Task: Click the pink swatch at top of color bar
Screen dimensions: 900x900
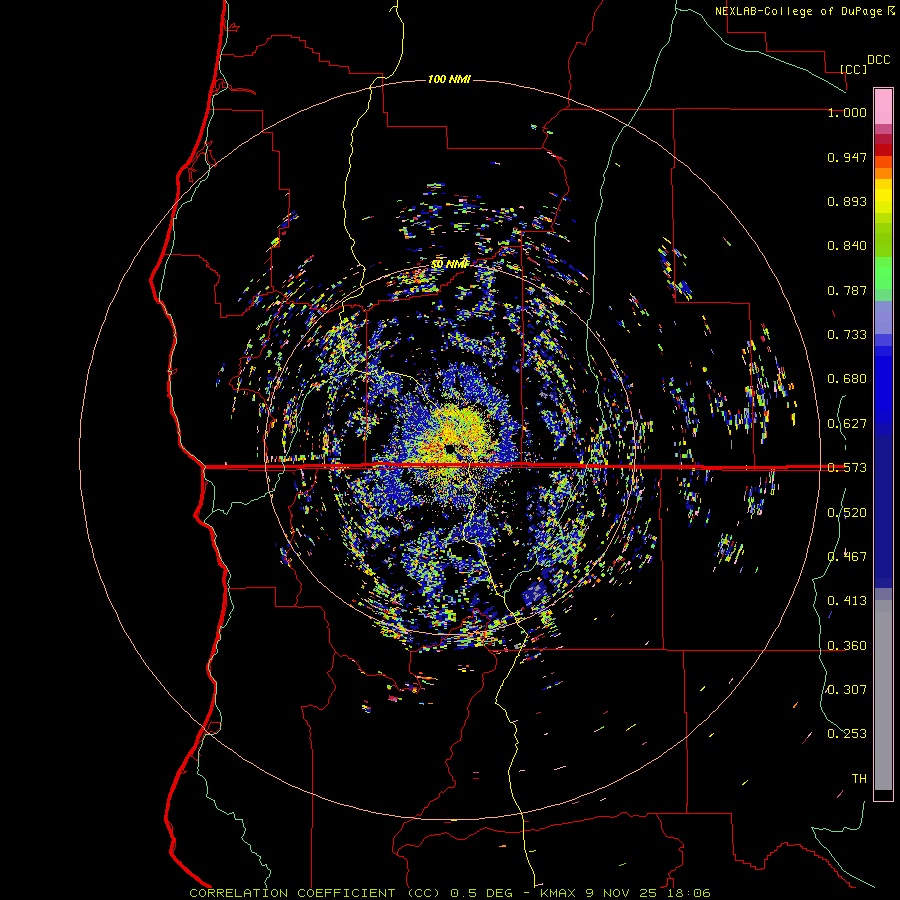Action: (883, 107)
